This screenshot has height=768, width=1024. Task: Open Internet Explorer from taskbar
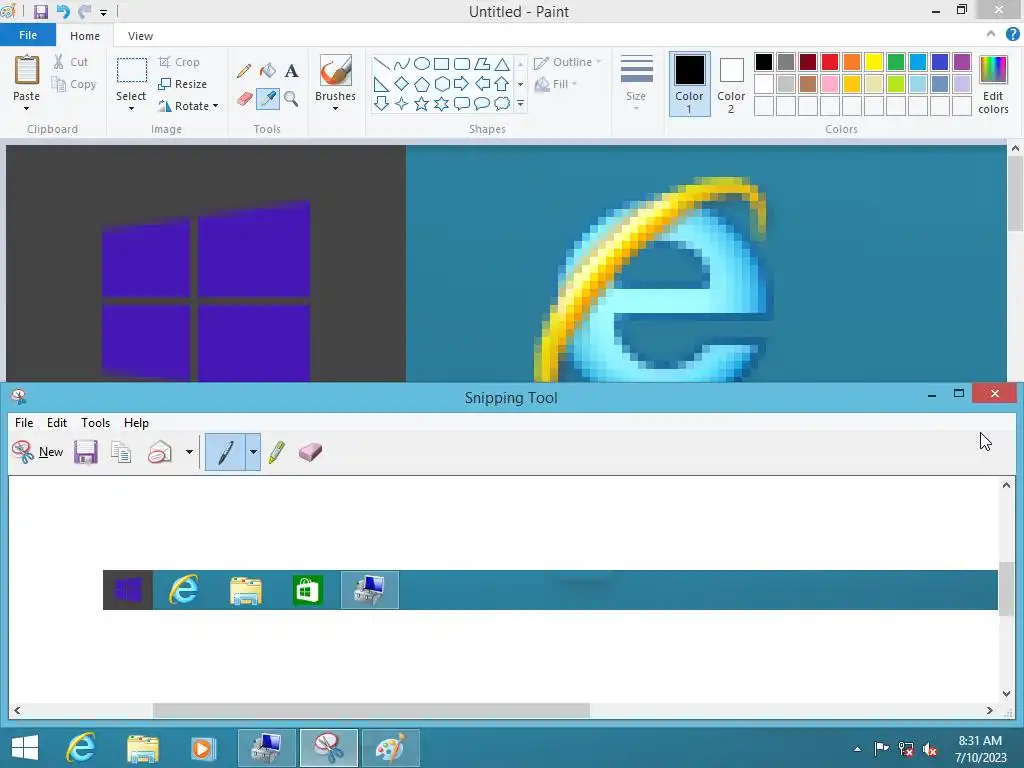click(81, 748)
